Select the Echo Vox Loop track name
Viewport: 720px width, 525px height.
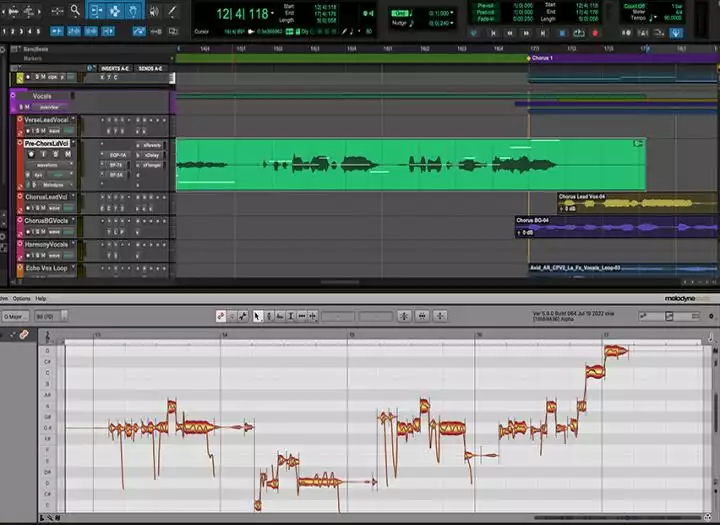[46, 268]
